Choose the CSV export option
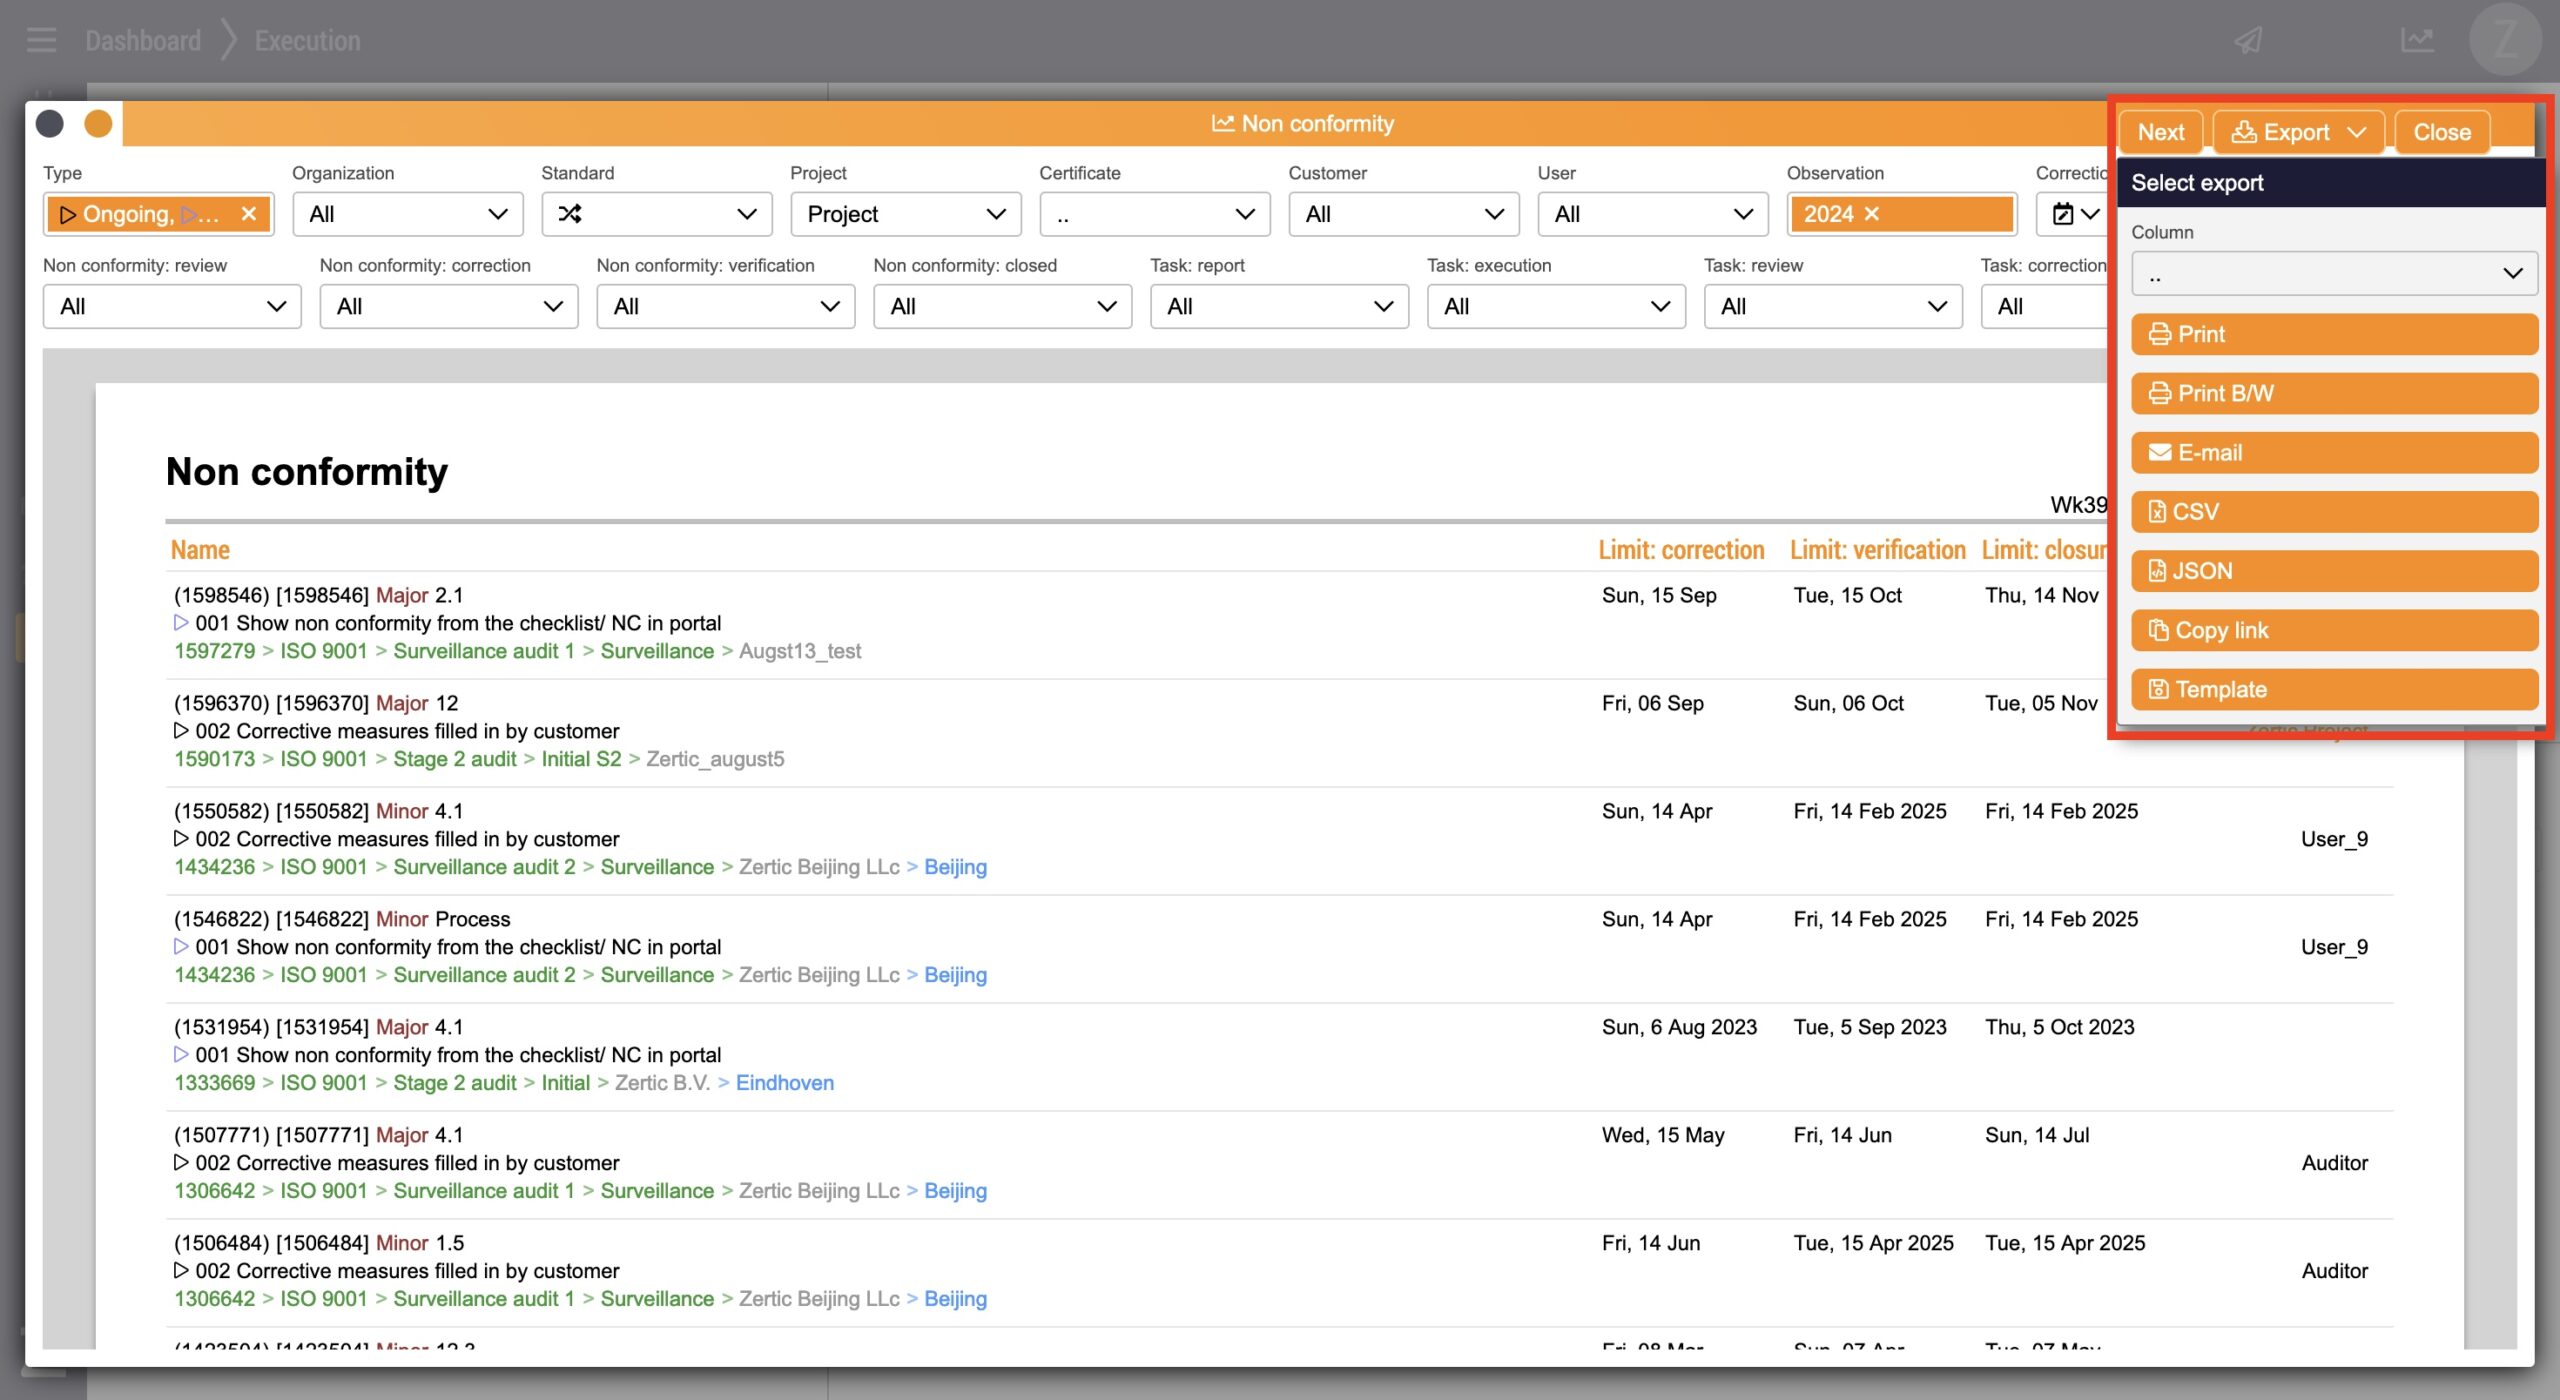The width and height of the screenshot is (2560, 1400). [x=2333, y=512]
